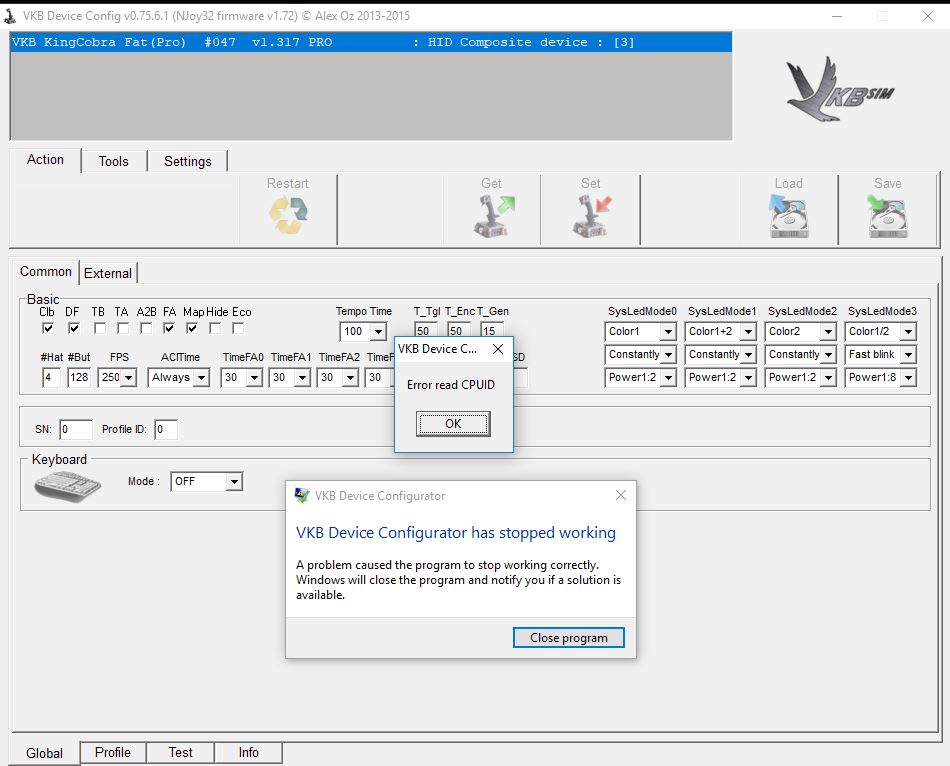Click the SN input field
Screen dimensions: 950x766
pos(75,430)
